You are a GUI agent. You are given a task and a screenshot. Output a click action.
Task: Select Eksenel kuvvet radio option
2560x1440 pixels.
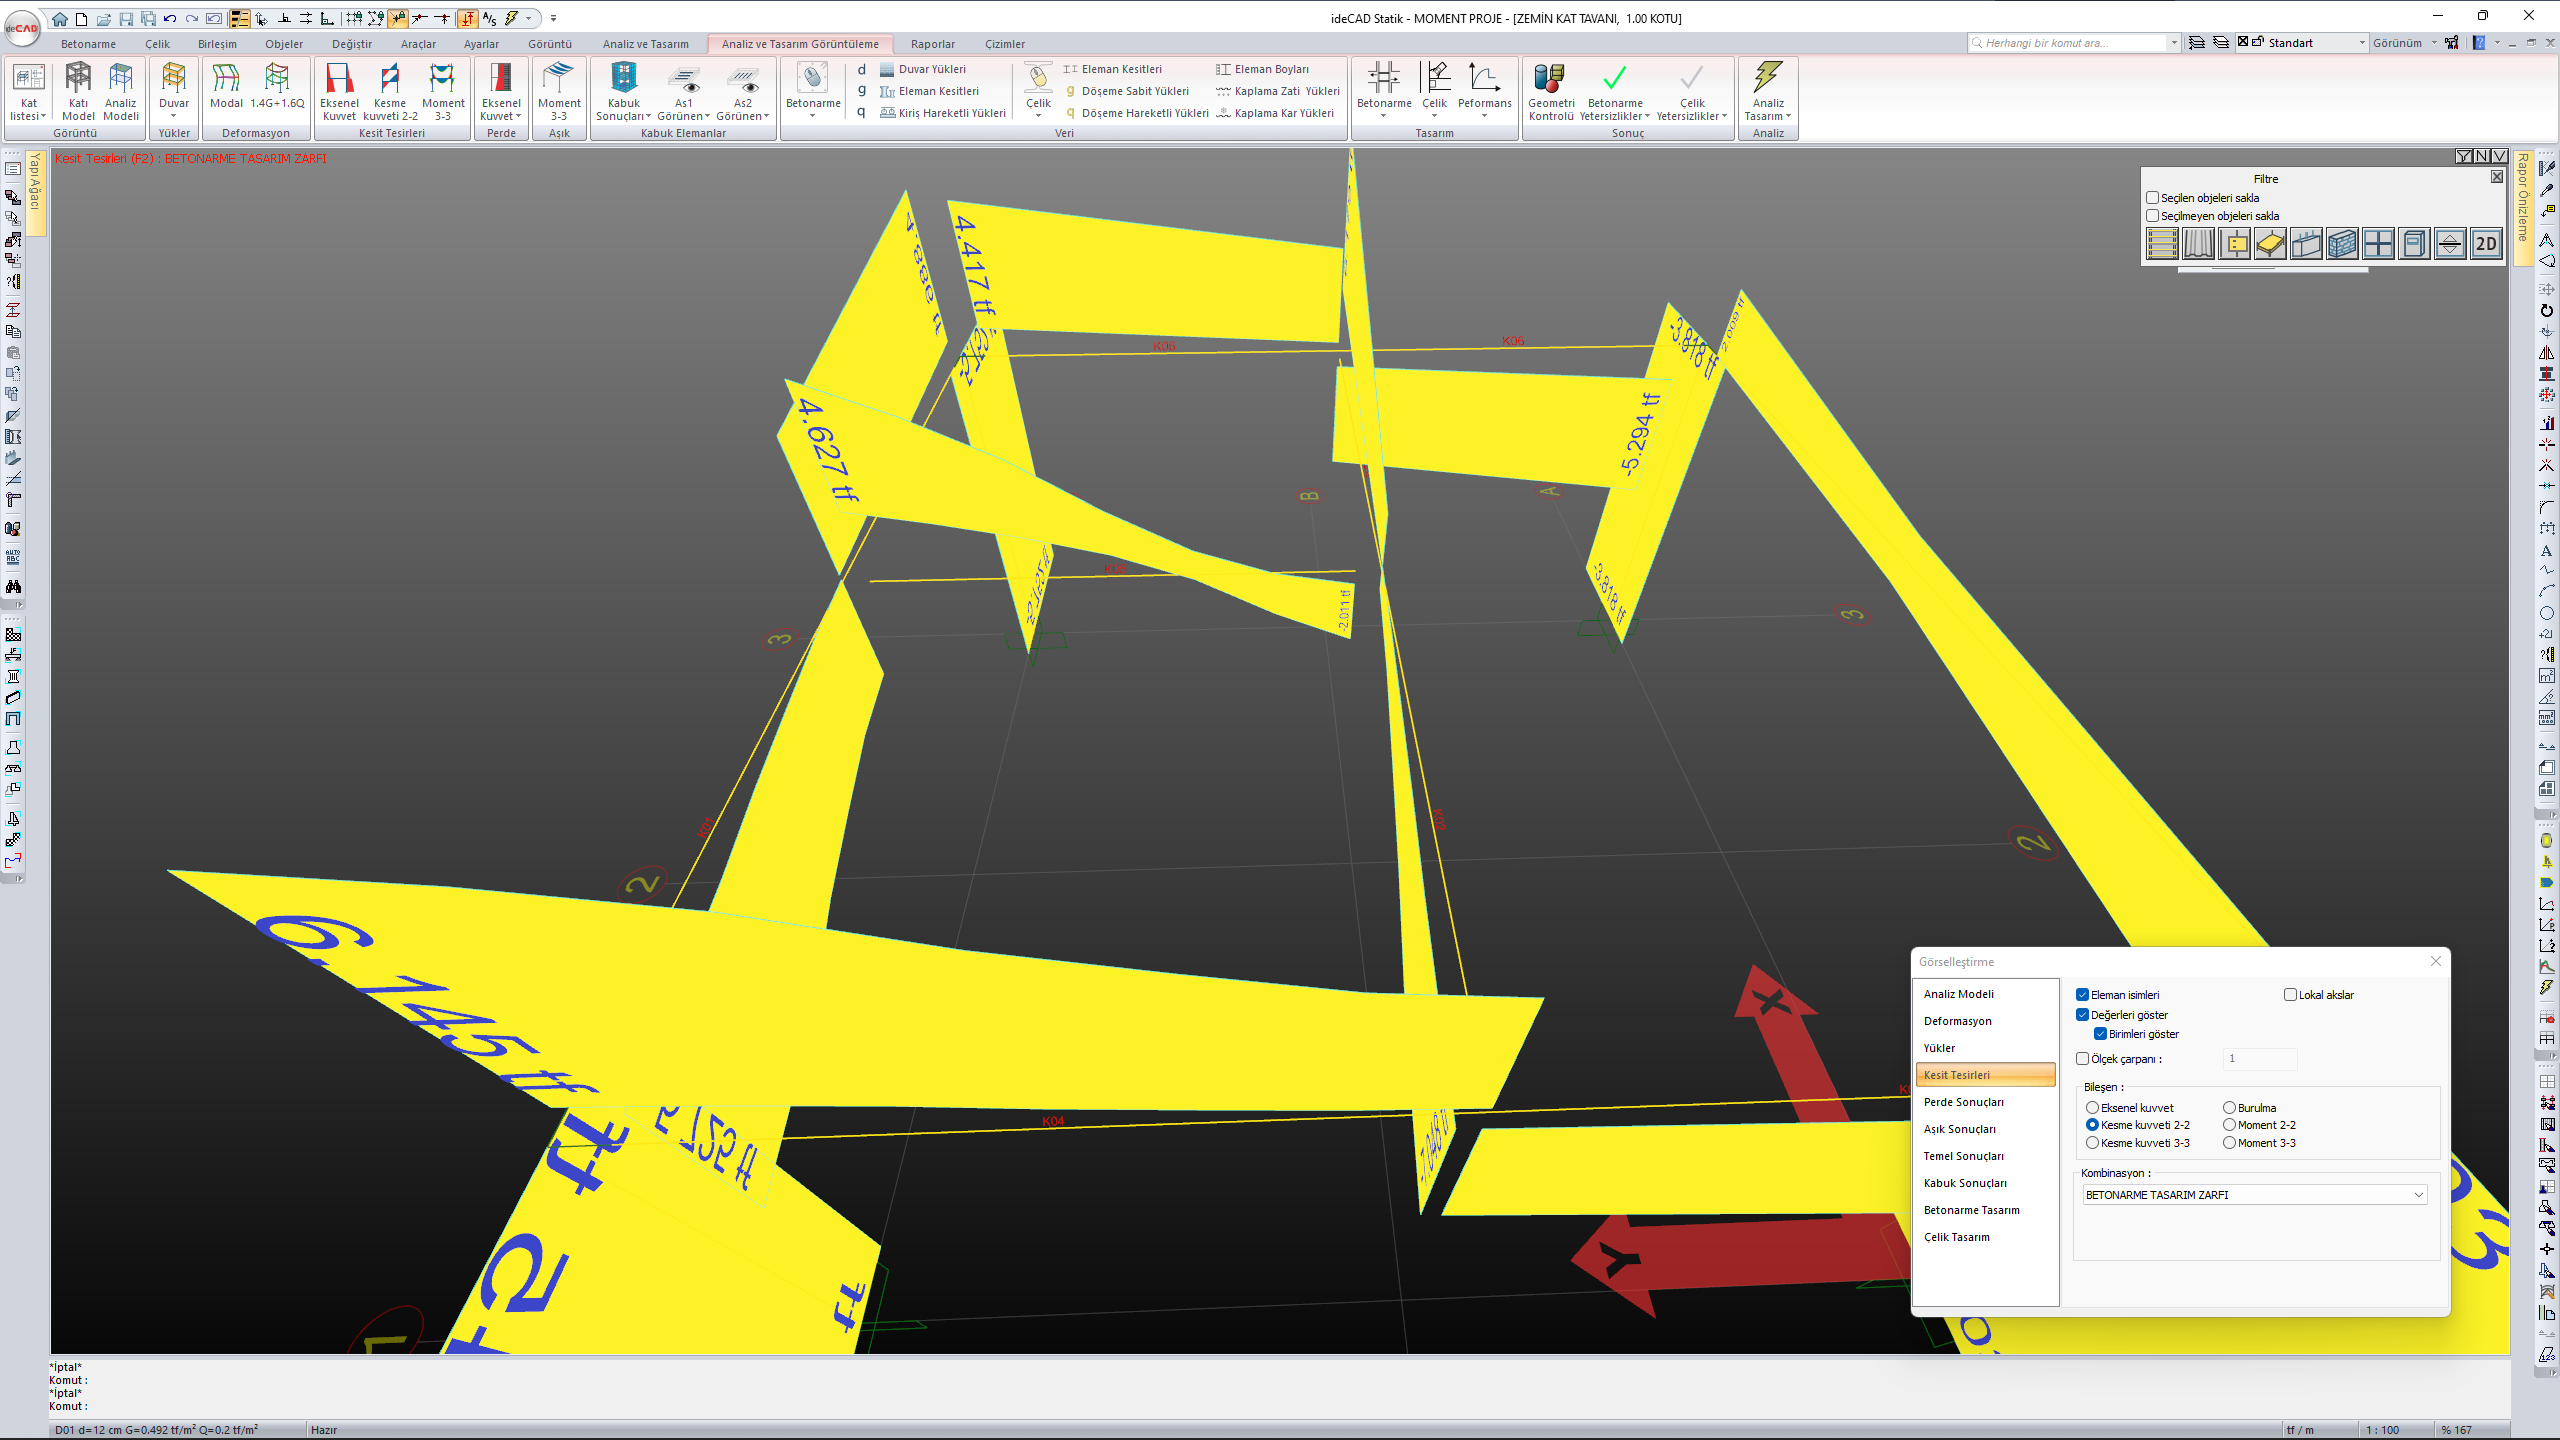pos(2092,1108)
